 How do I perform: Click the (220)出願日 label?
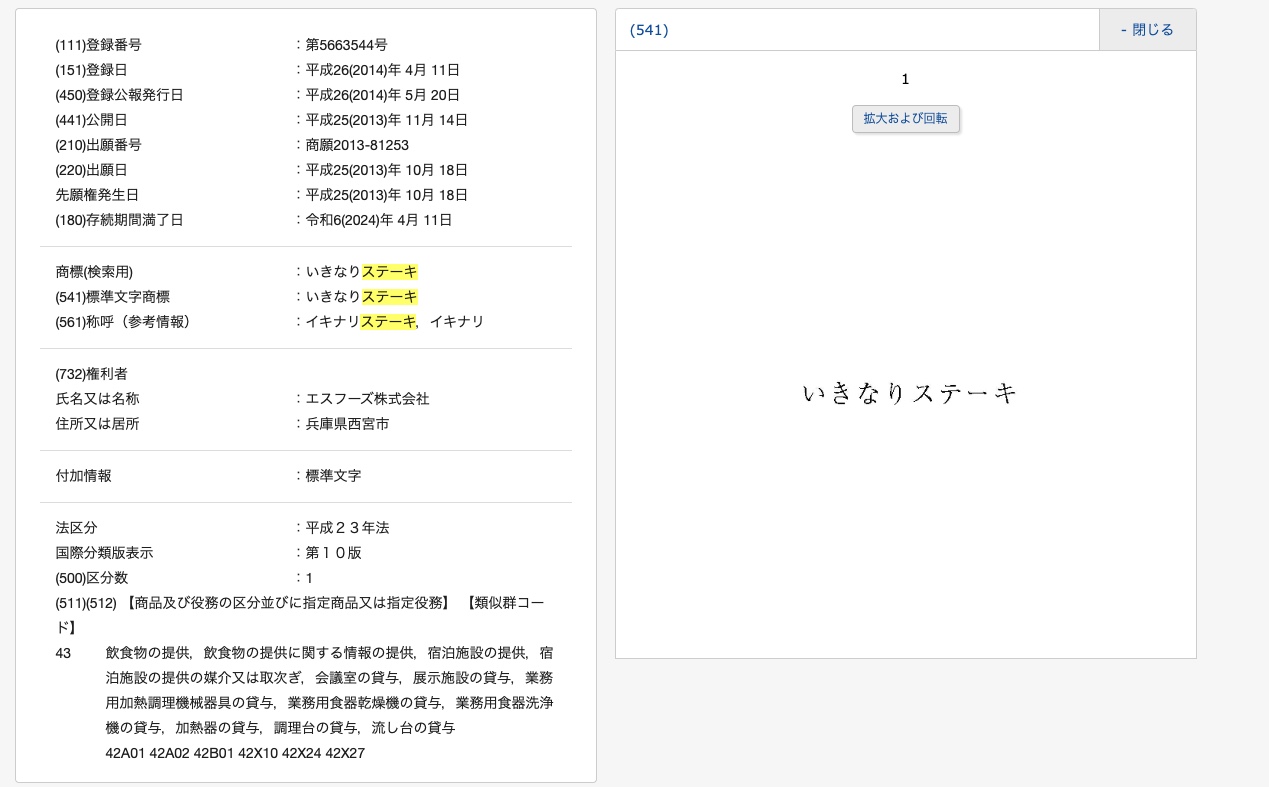pos(91,170)
